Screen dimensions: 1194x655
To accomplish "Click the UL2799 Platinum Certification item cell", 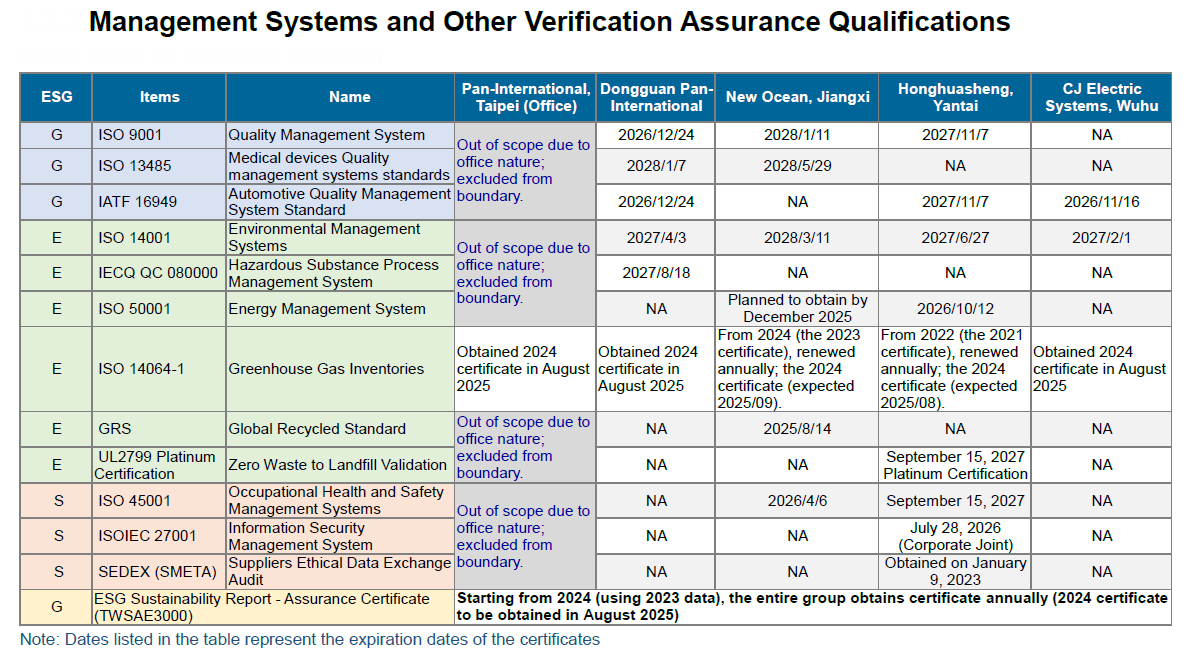I will tap(159, 465).
